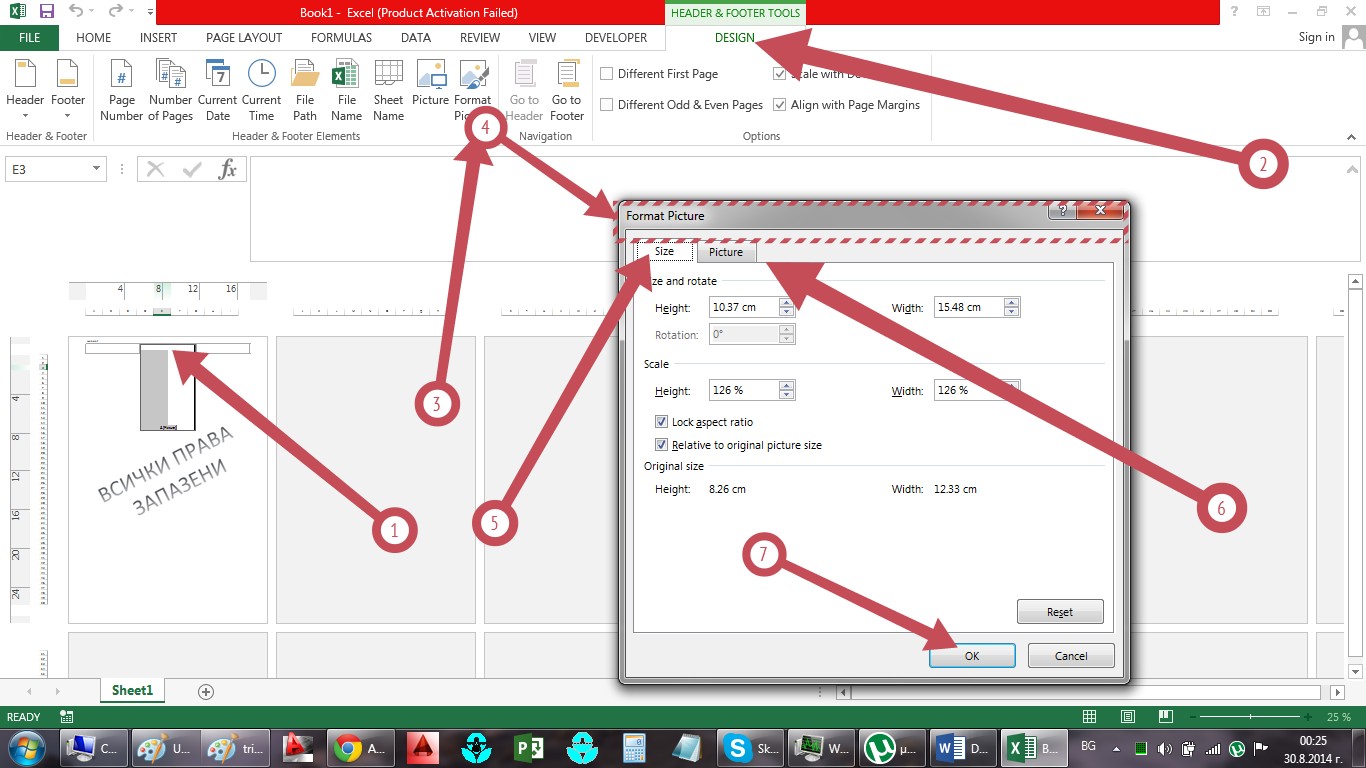This screenshot has width=1366, height=768.
Task: Click the formula bar Enter checkmark icon
Action: pyautogui.click(x=192, y=169)
